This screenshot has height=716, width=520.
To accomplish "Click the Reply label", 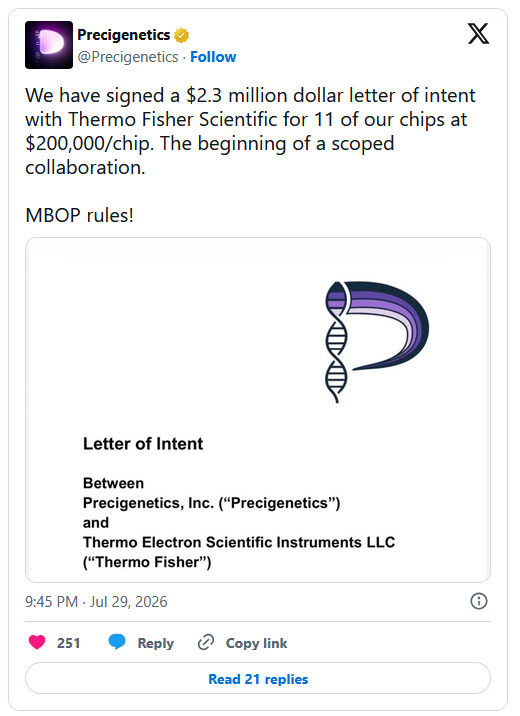I will [x=156, y=643].
